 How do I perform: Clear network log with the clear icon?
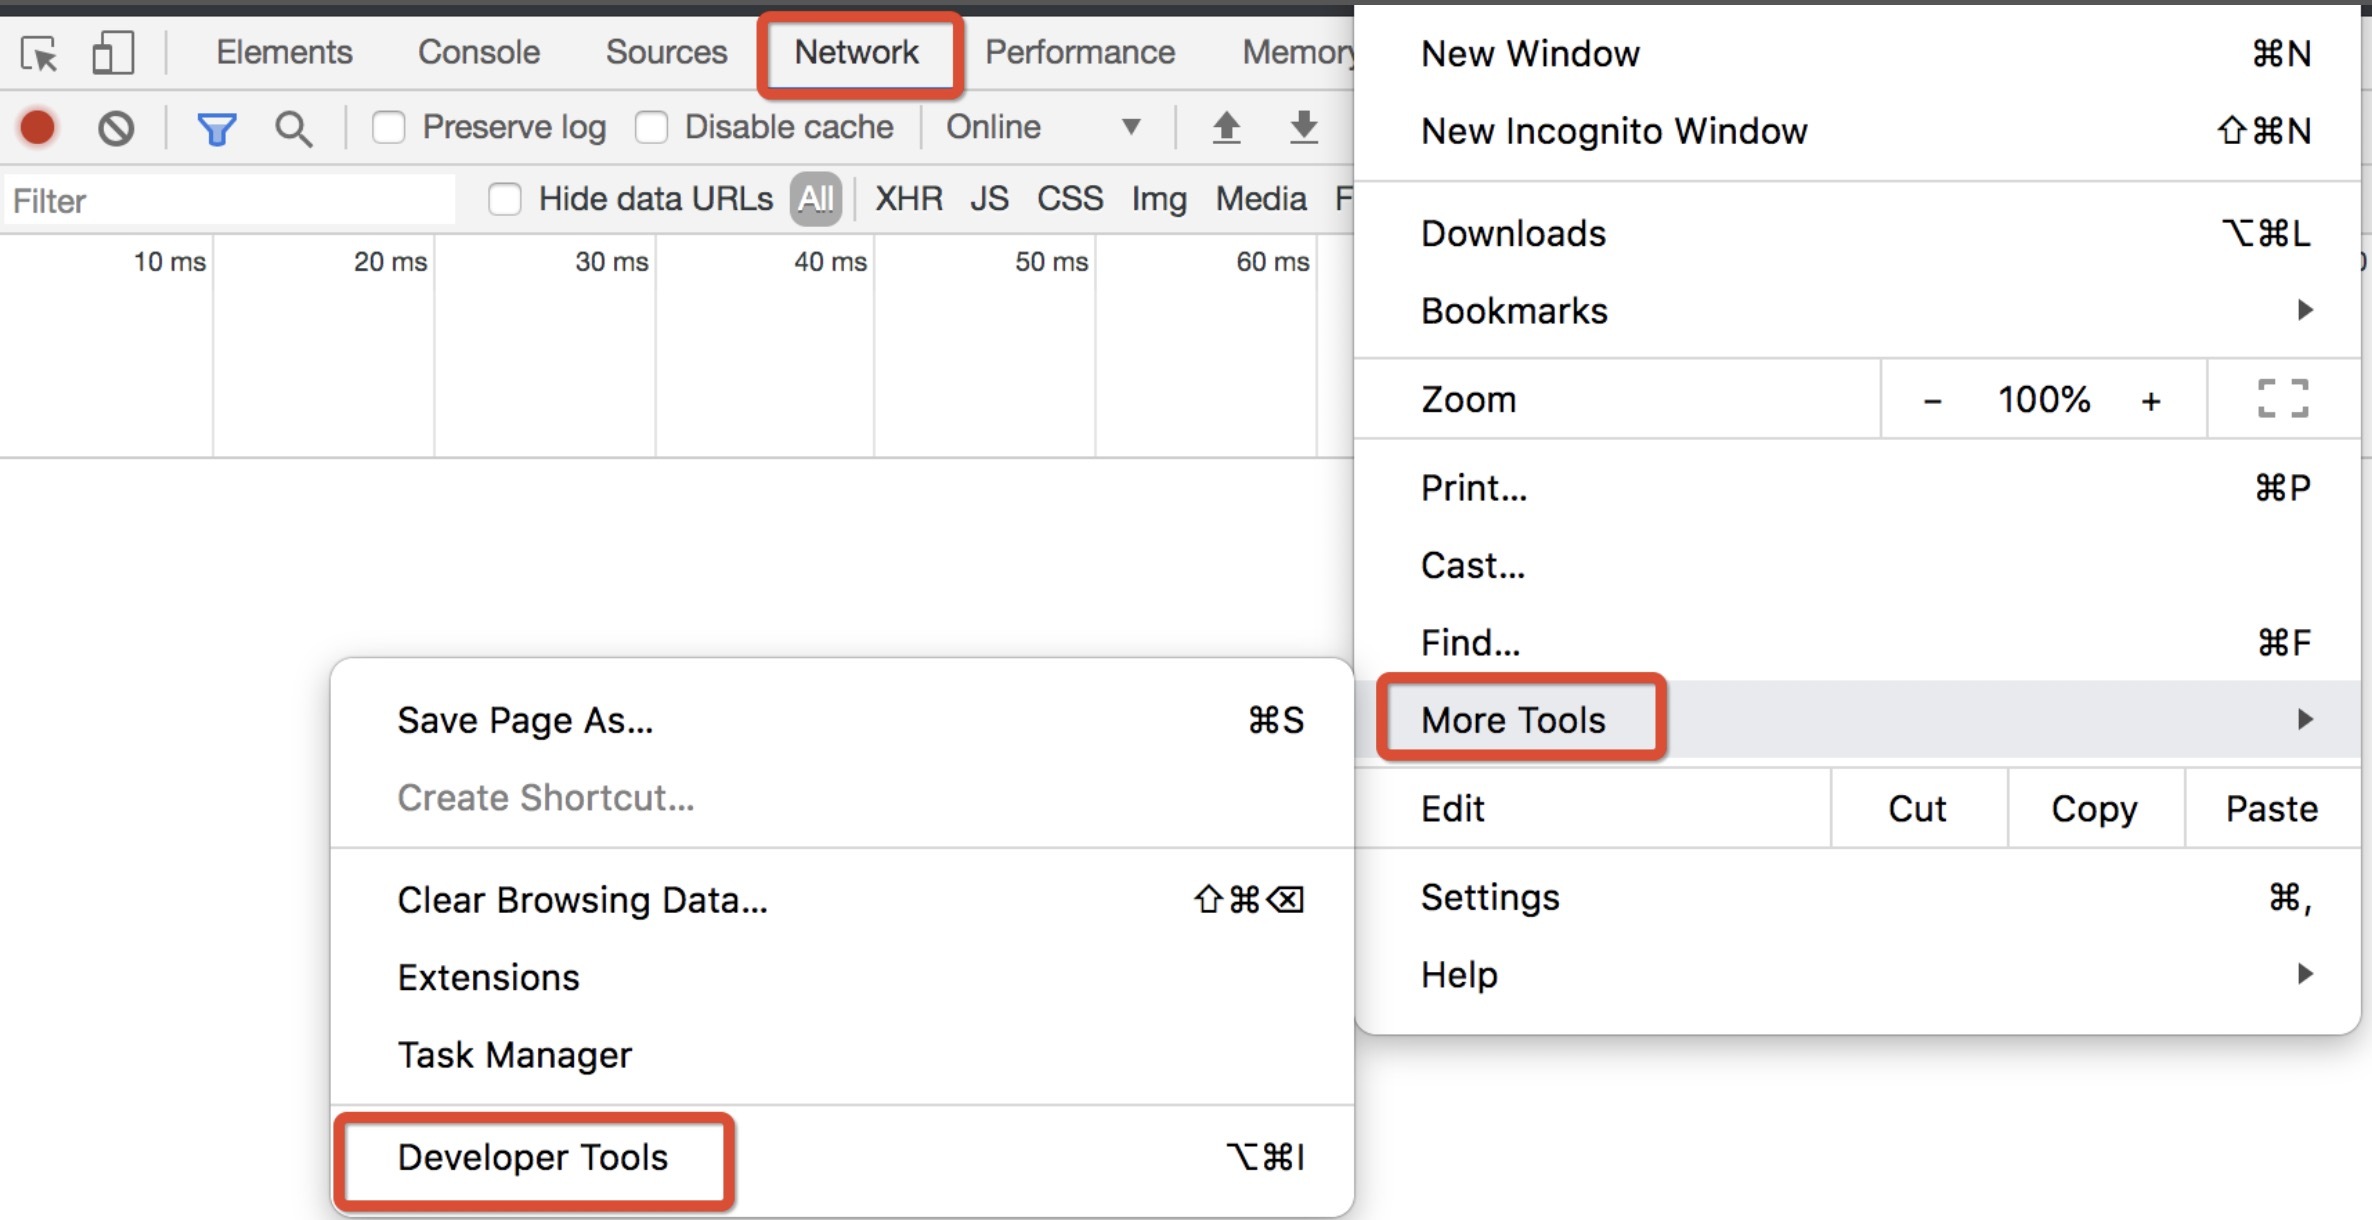[116, 128]
